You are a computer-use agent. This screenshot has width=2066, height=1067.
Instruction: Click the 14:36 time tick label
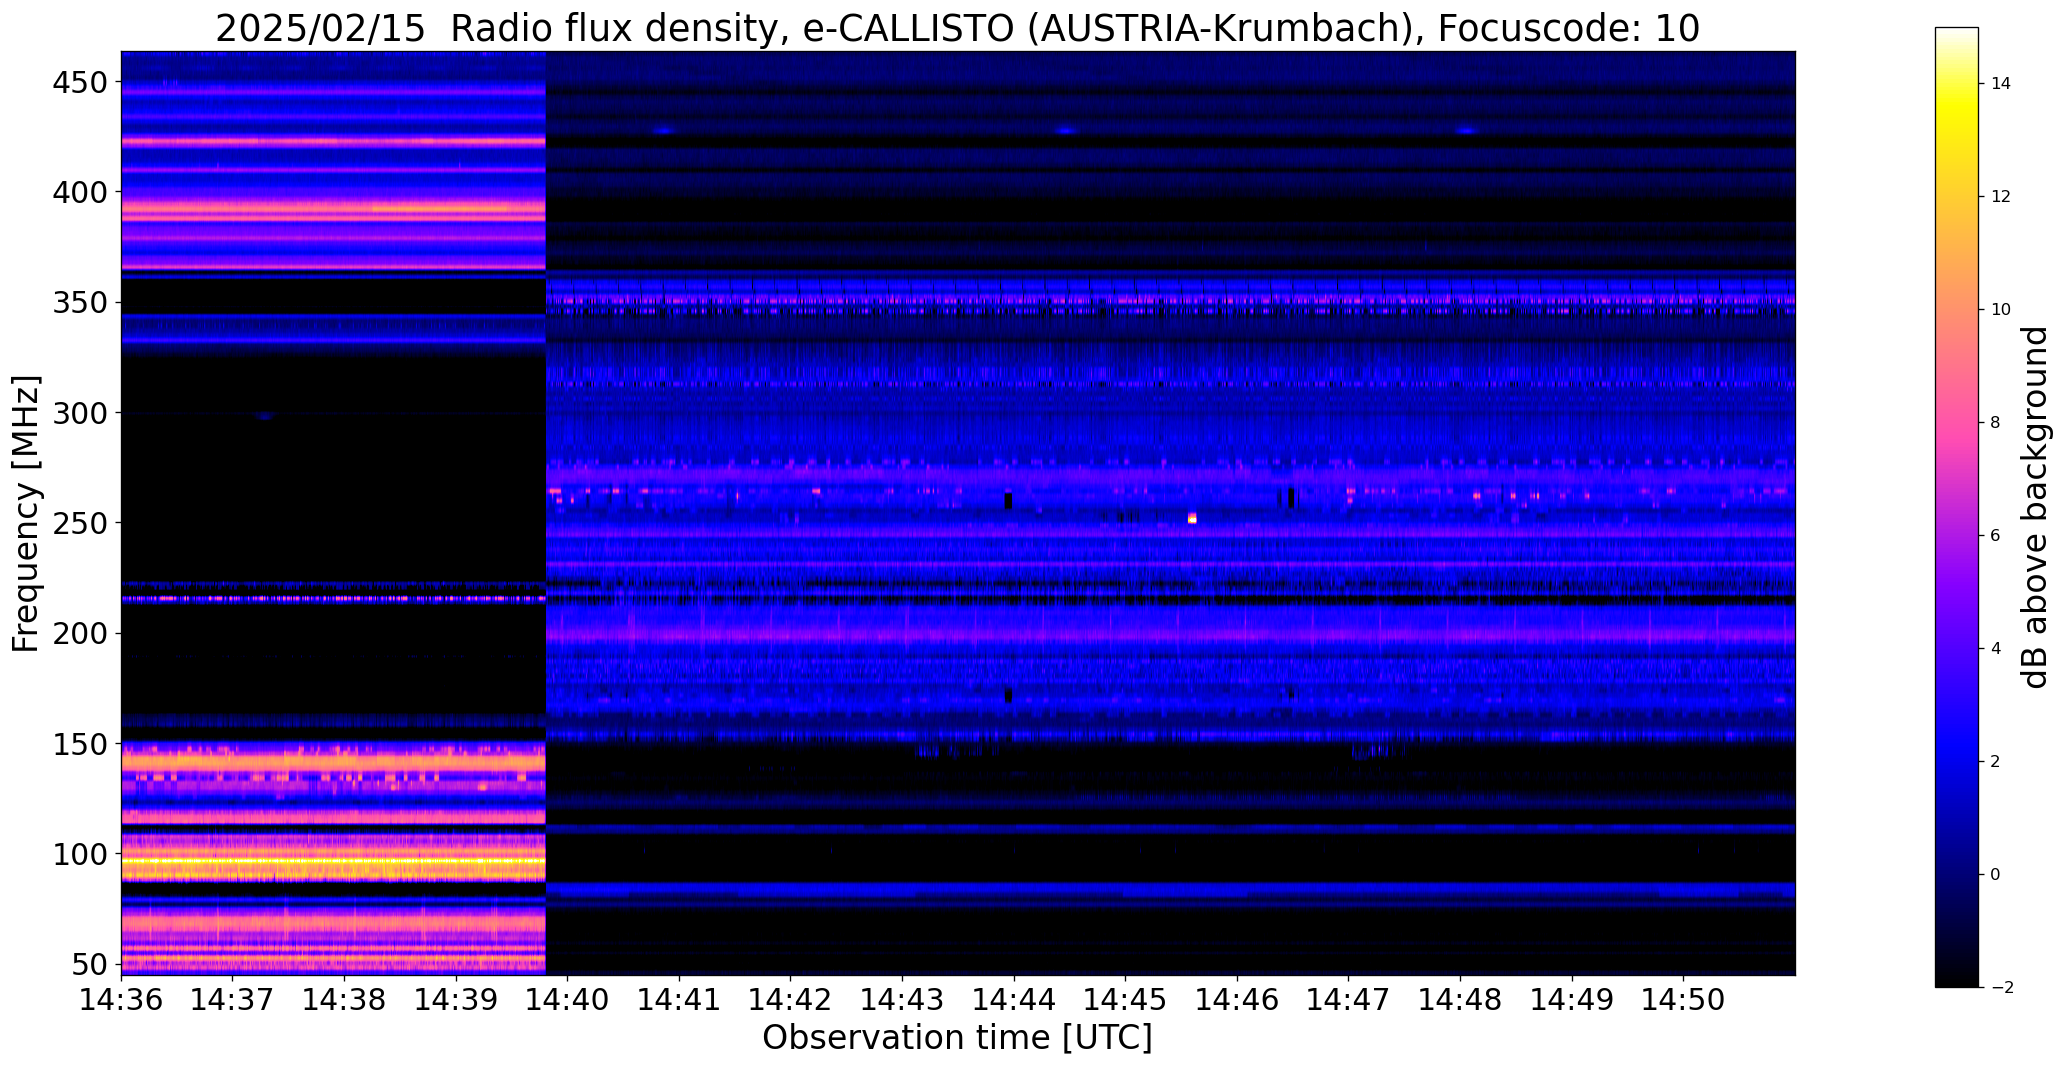click(122, 1000)
